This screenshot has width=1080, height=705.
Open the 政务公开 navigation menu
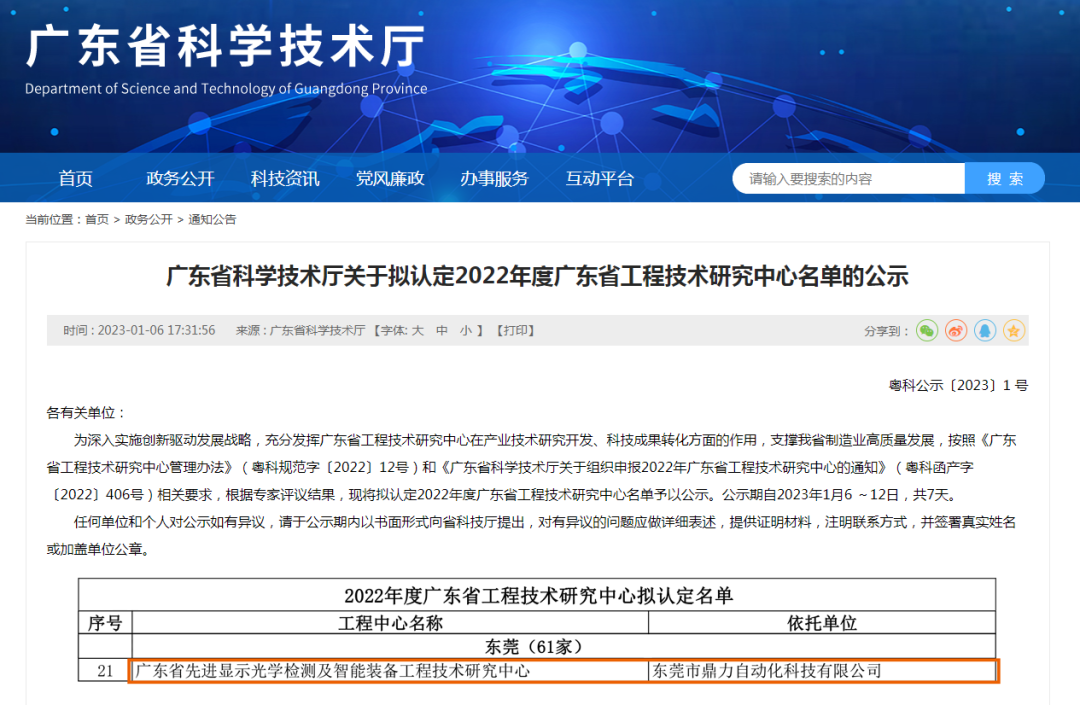(180, 179)
